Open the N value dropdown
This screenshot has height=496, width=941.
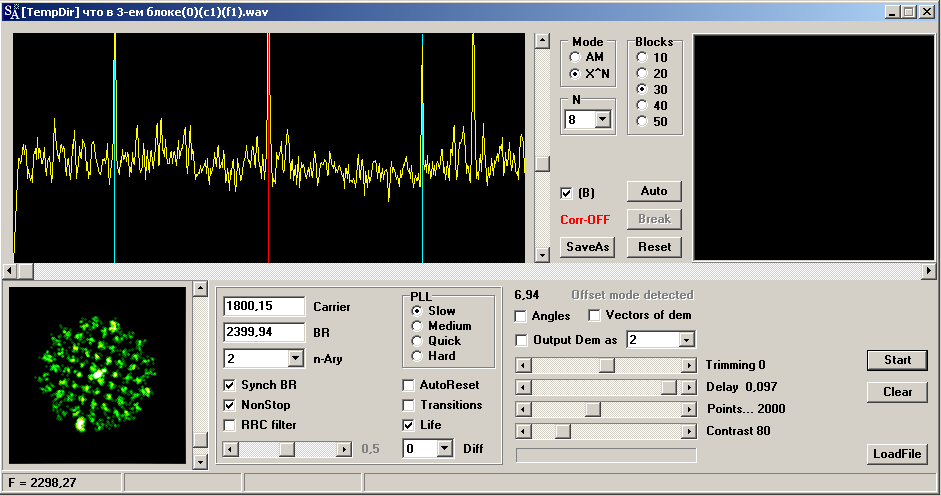pyautogui.click(x=602, y=120)
